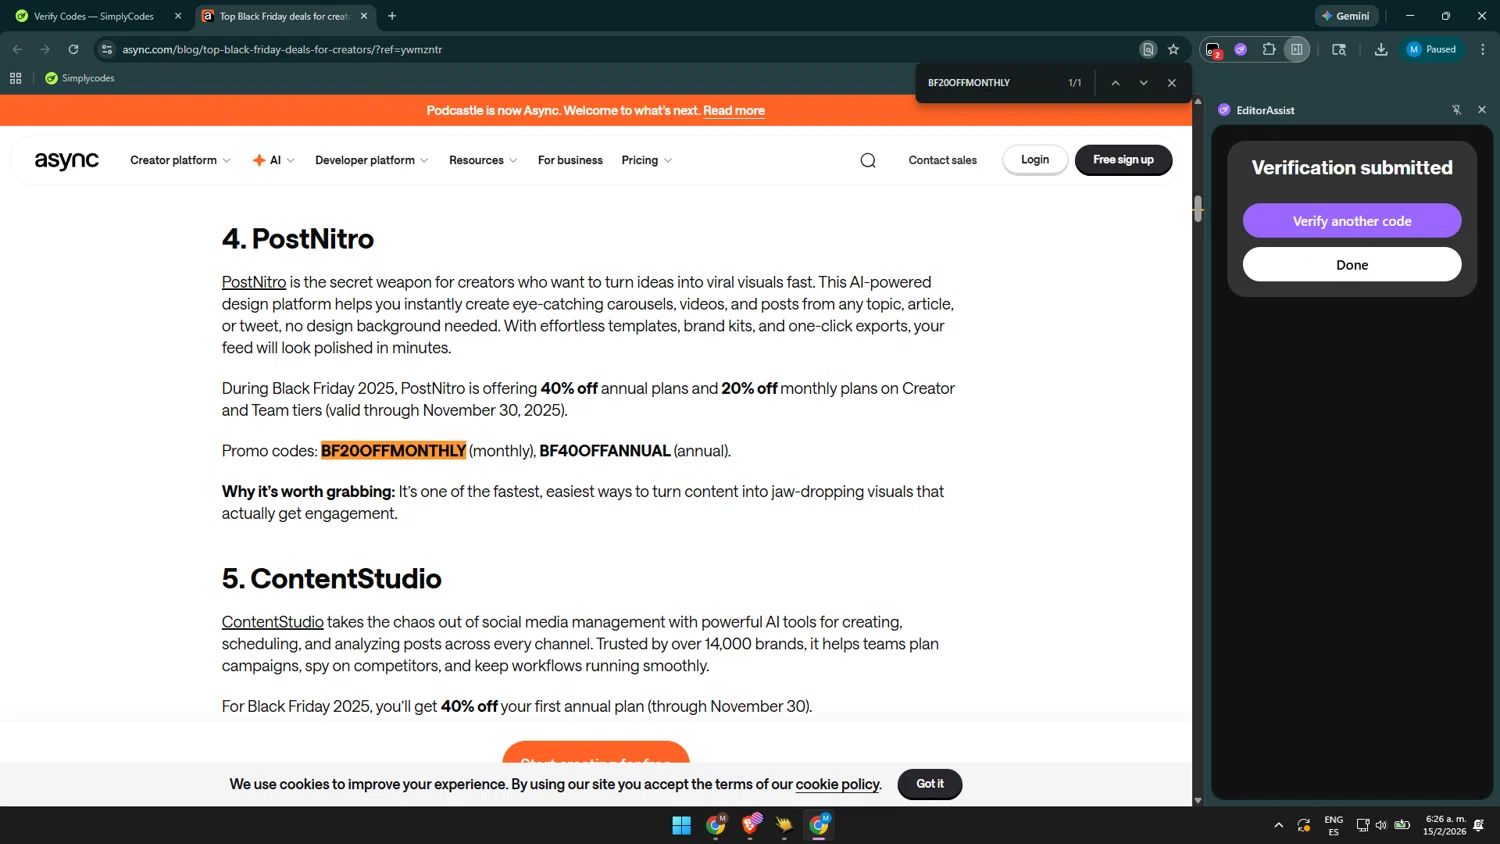Screen dimensions: 1500x844
Task: Open a new browser tab
Action: click(x=392, y=16)
